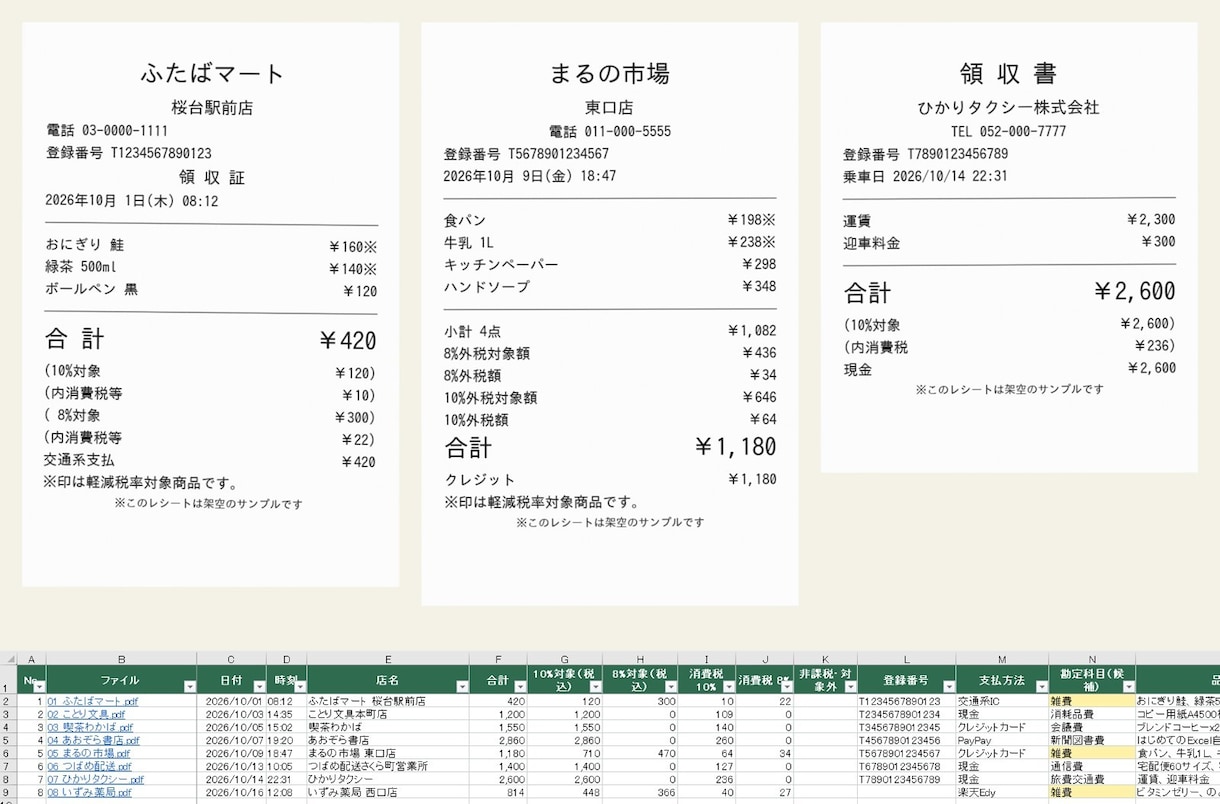Screen dimensions: 1220x804
Task: Select column A header
Action: click(x=32, y=658)
